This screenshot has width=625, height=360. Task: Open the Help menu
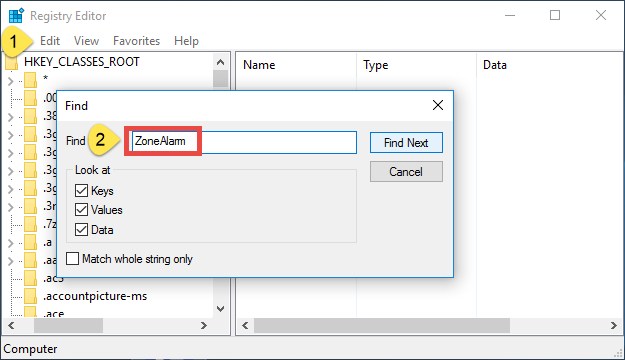pos(186,41)
